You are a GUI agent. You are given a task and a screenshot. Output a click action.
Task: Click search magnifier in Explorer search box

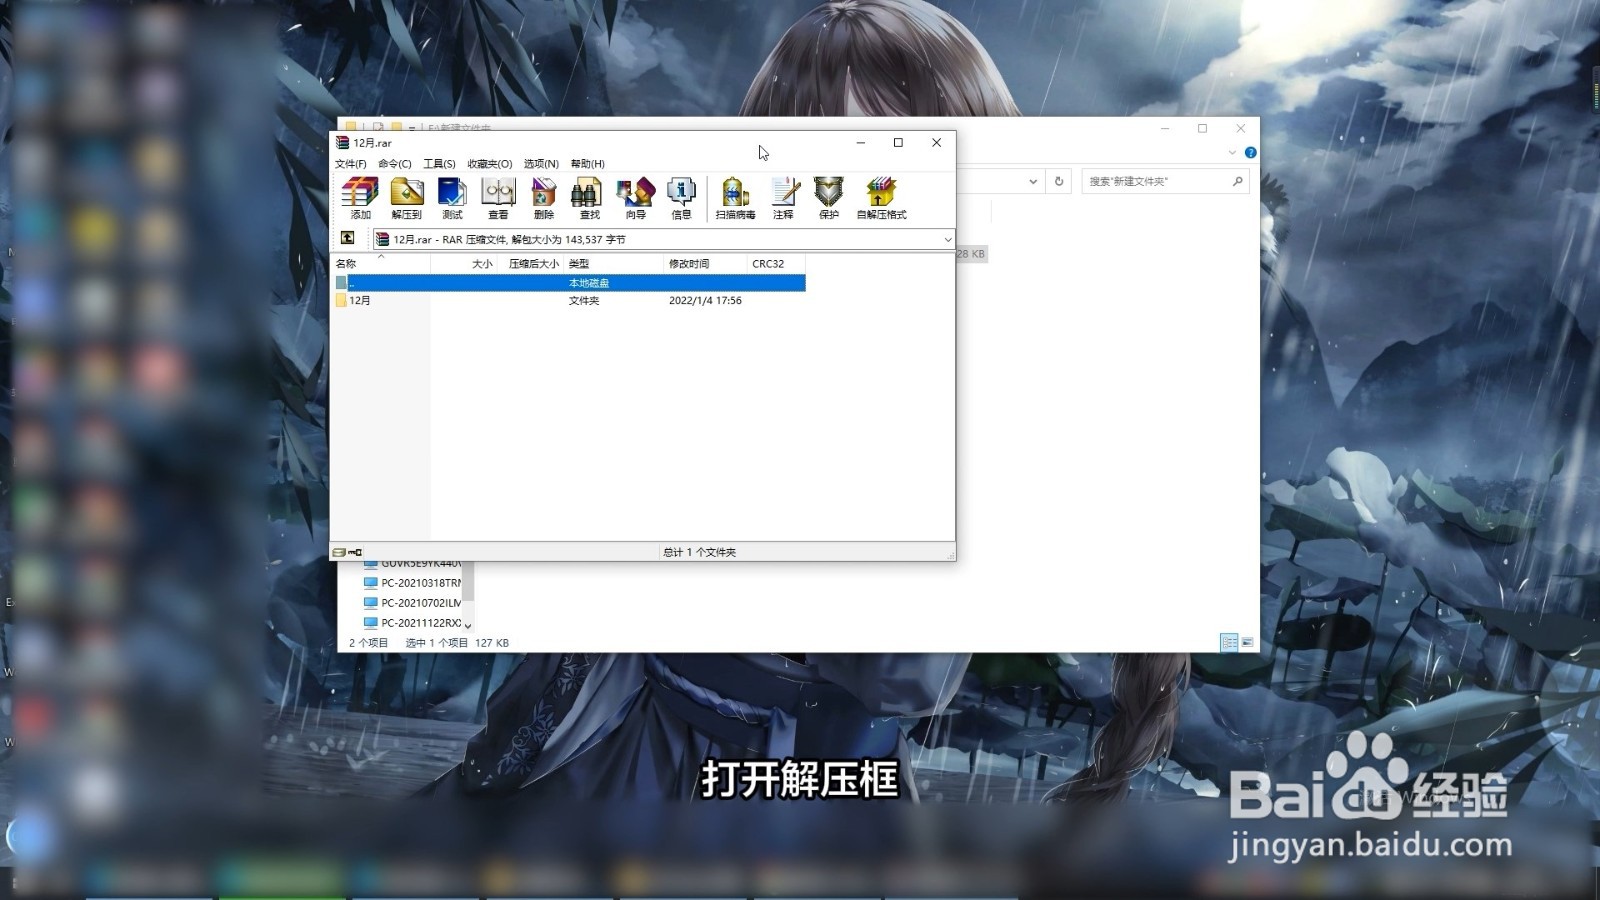coord(1237,181)
